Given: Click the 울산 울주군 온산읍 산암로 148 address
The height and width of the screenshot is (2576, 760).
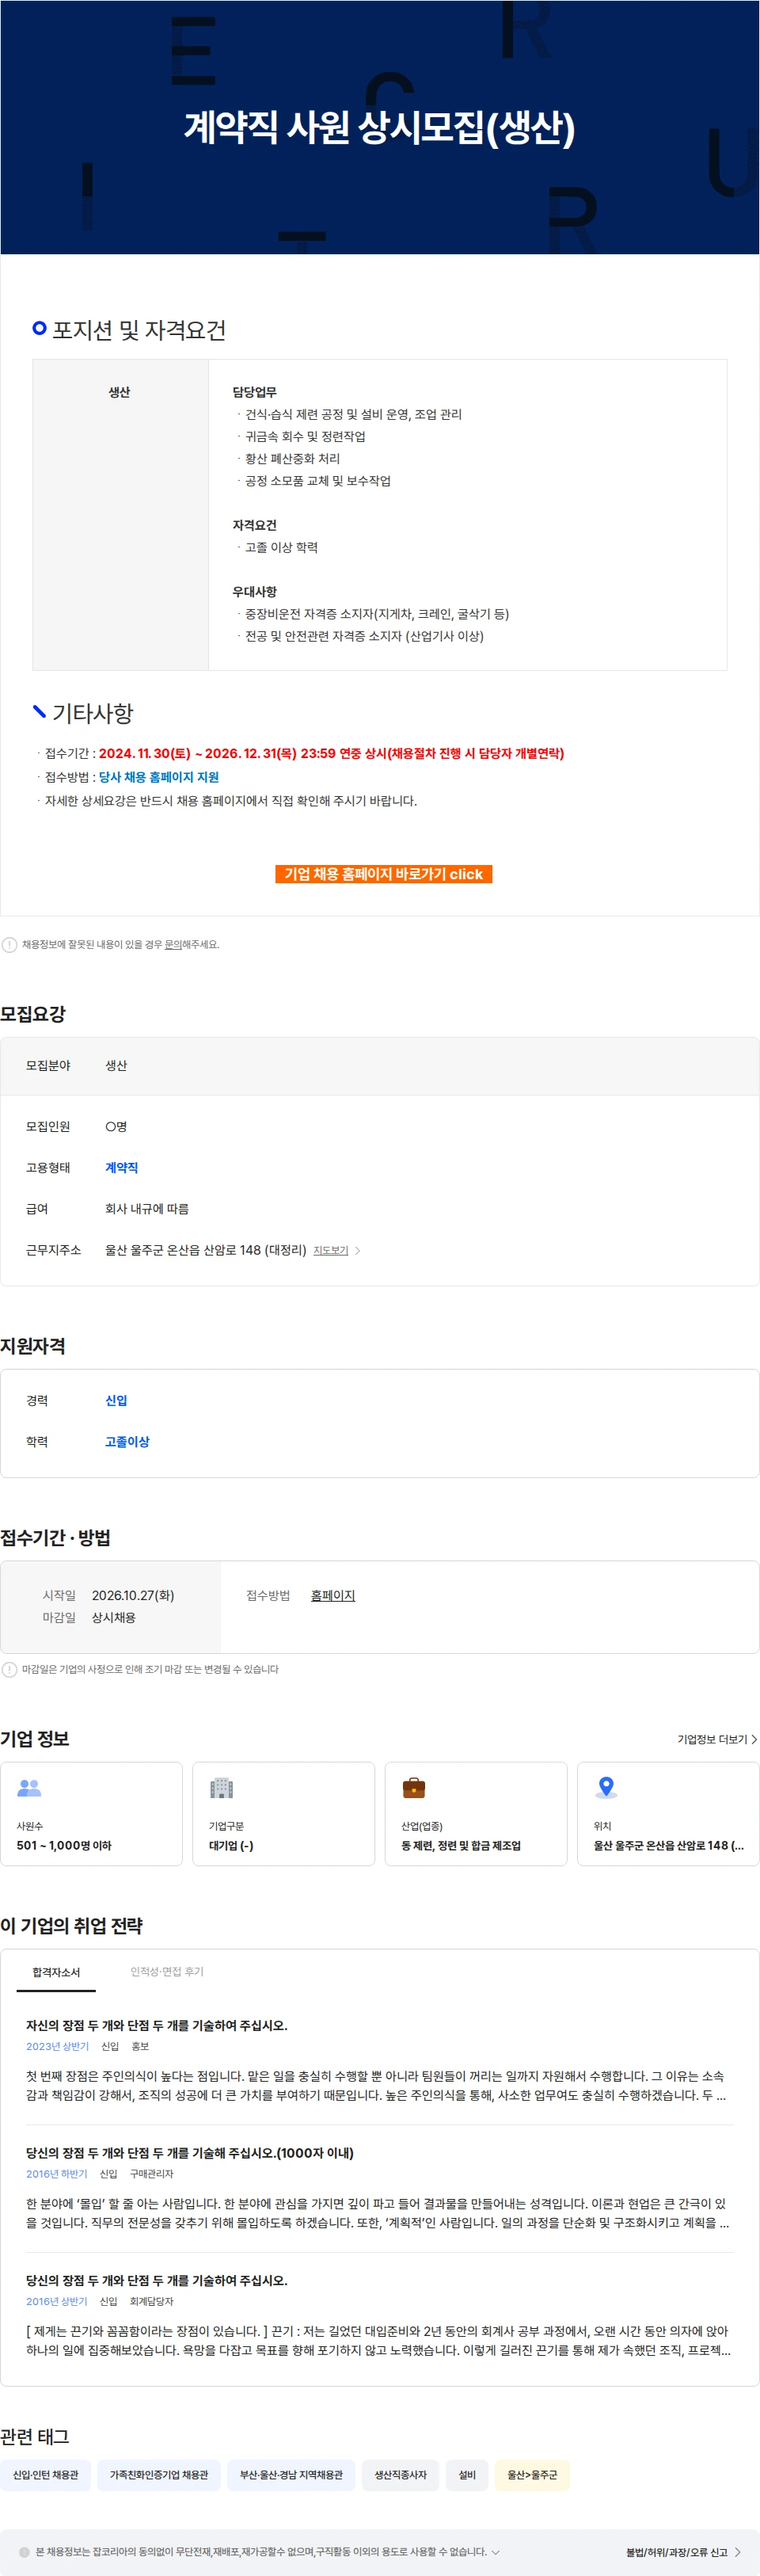Looking at the screenshot, I should point(206,1250).
